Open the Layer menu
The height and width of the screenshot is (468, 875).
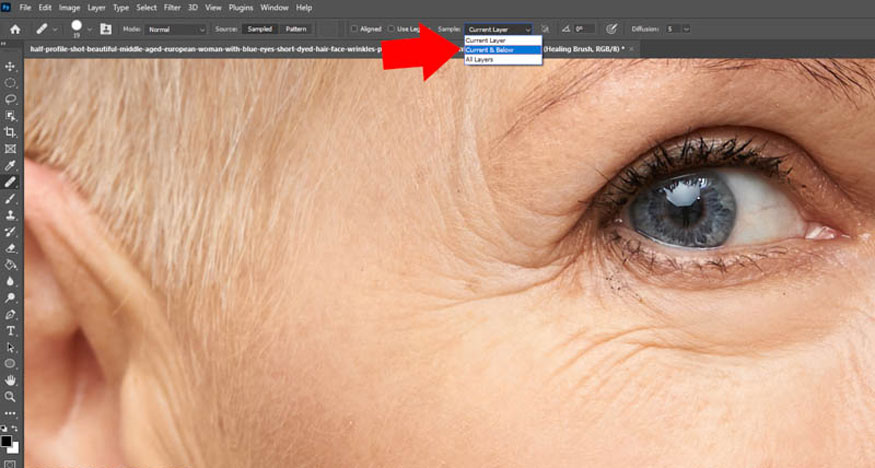pos(96,8)
